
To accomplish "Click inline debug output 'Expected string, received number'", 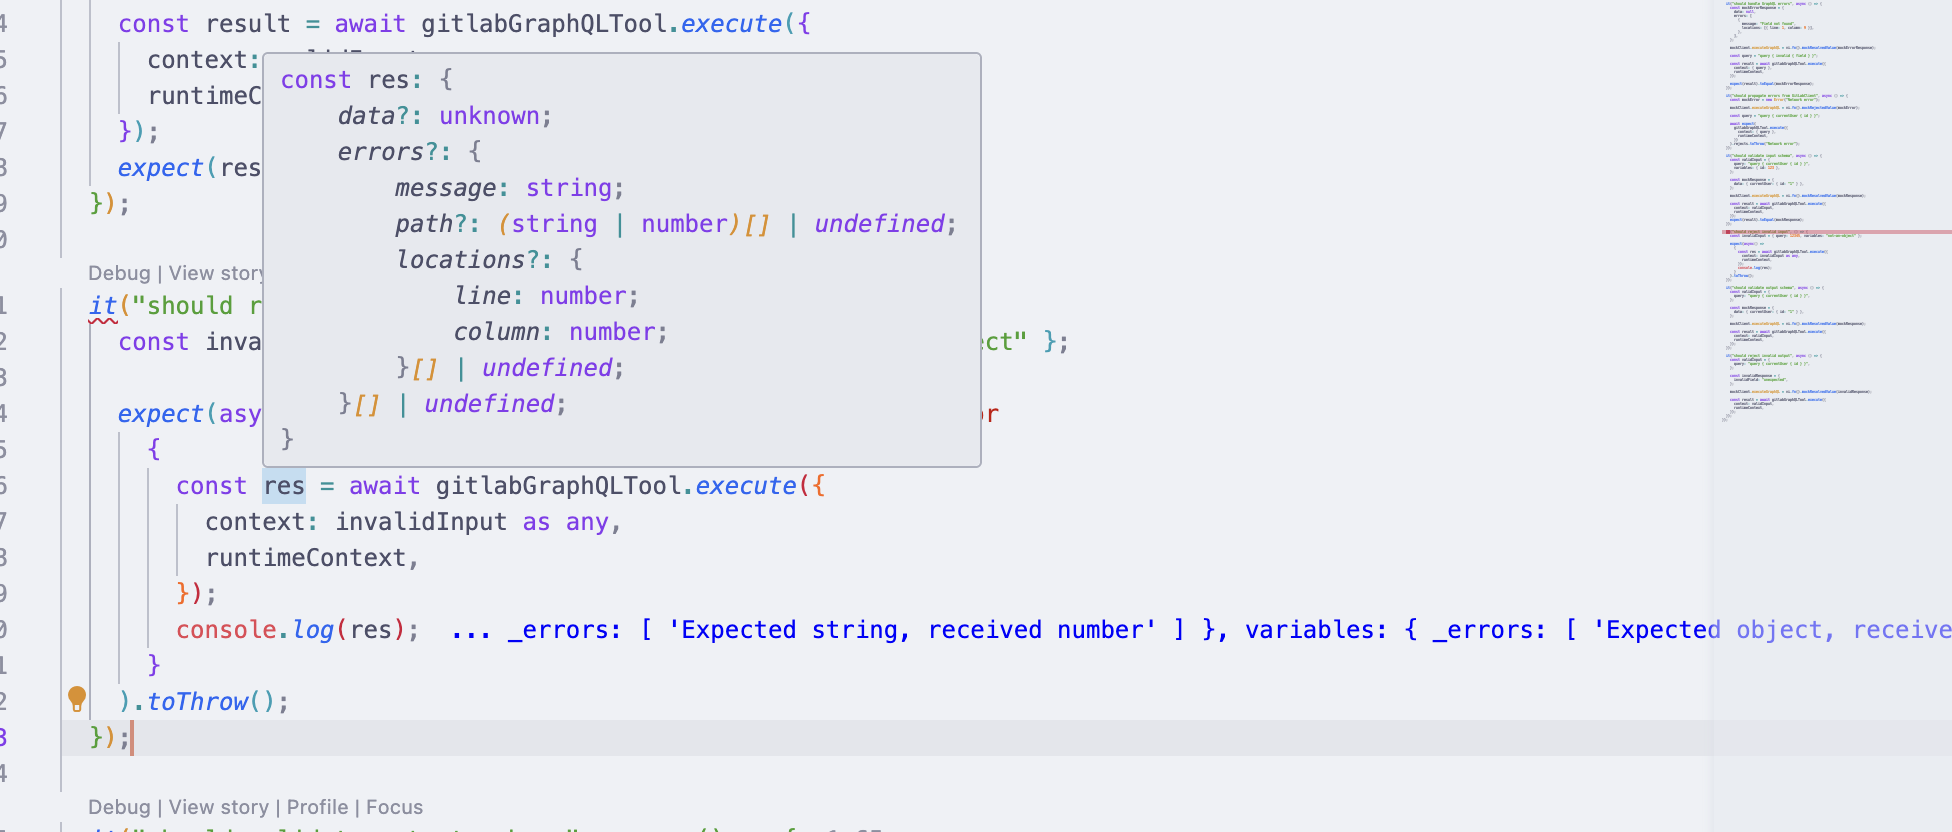I will [x=910, y=630].
